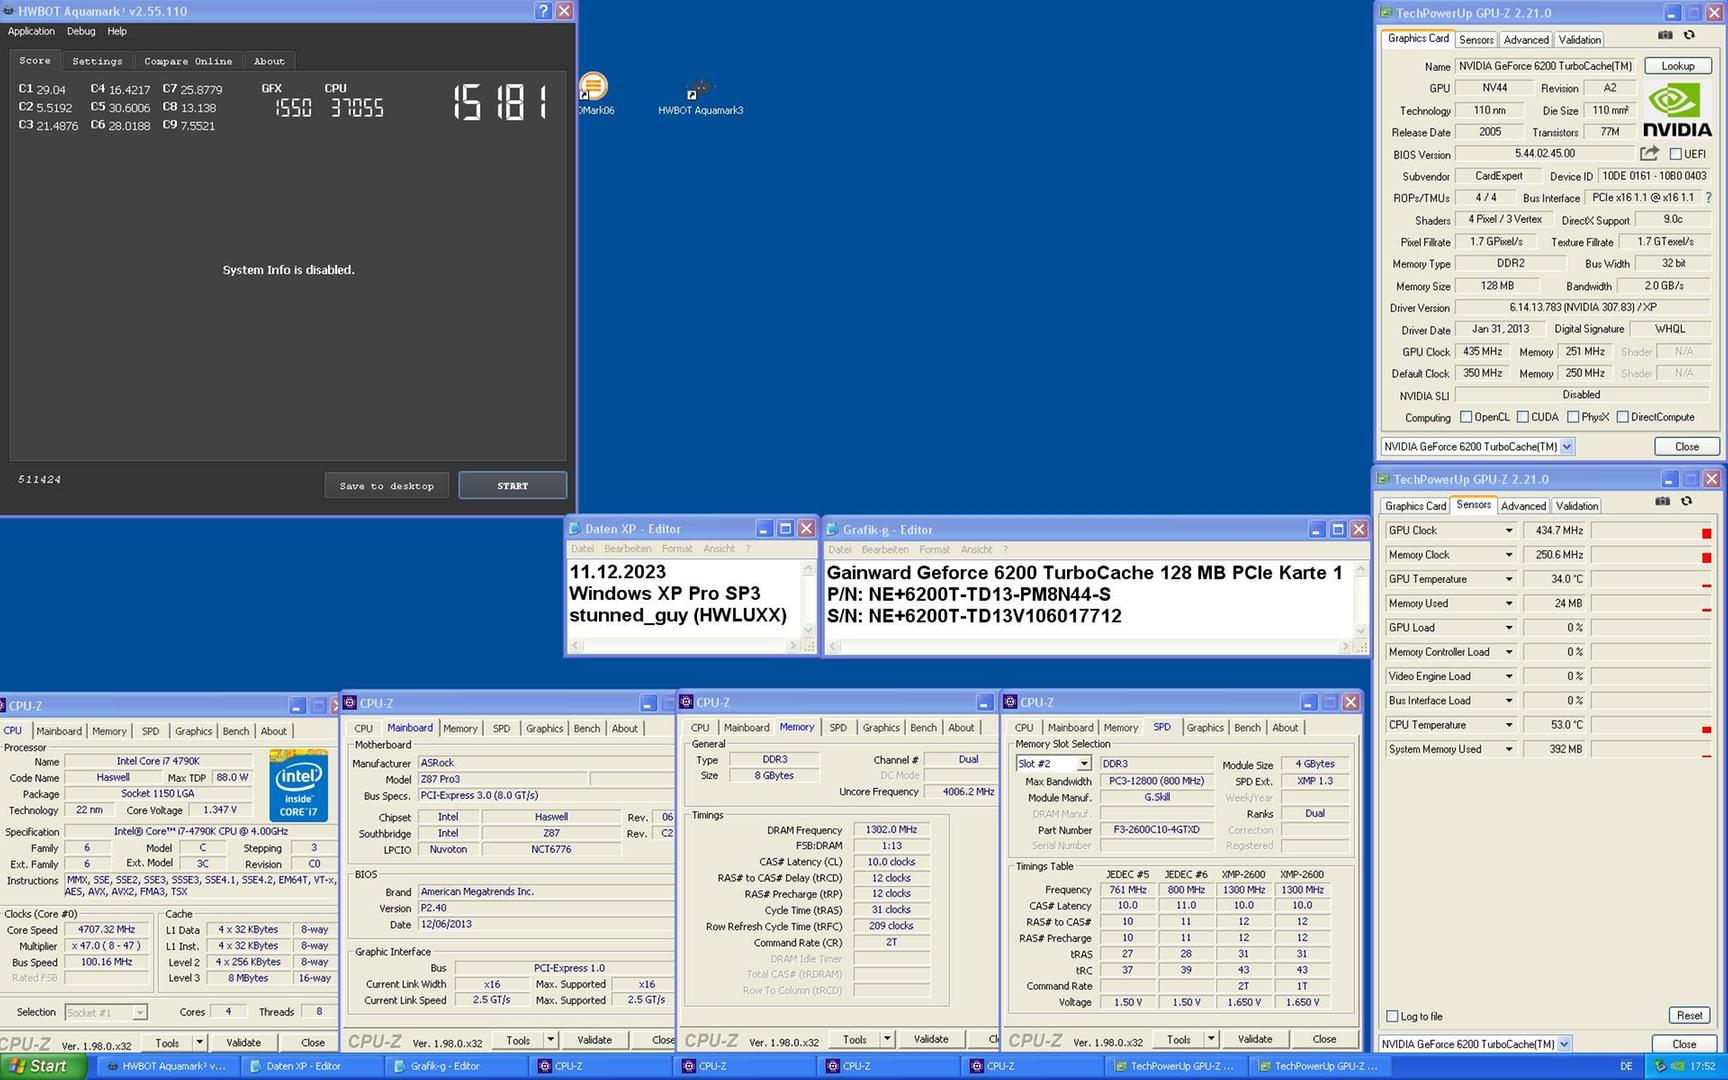Open Format menu in Grafik-g Editor
Screen dimensions: 1728x1080
pyautogui.click(x=934, y=549)
